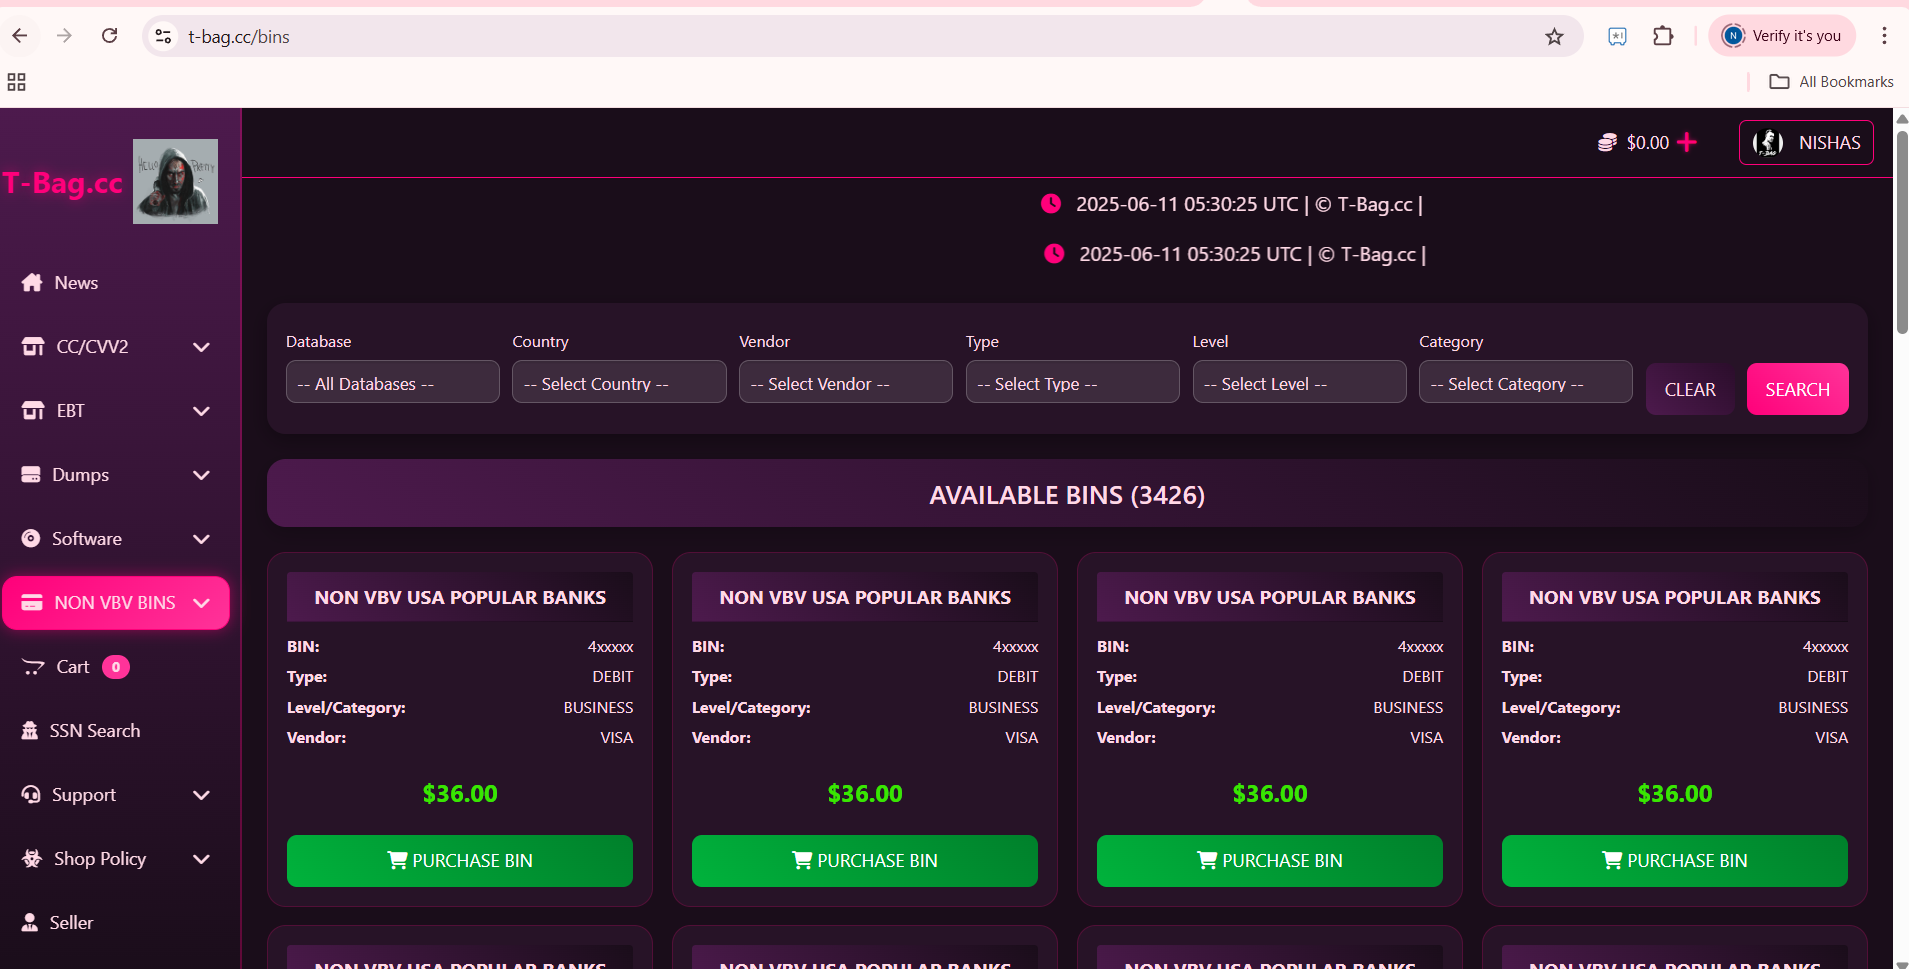
Task: Click the cart count badge showing 0
Action: (x=116, y=667)
